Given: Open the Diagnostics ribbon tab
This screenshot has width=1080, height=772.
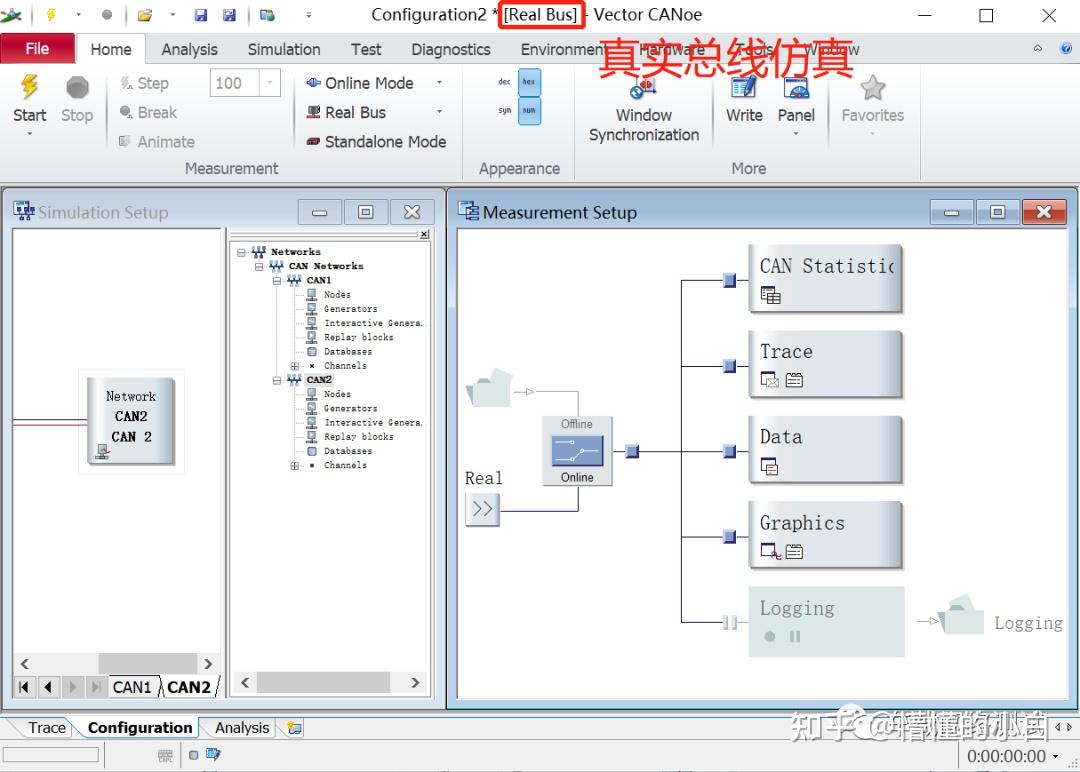Looking at the screenshot, I should click(450, 48).
